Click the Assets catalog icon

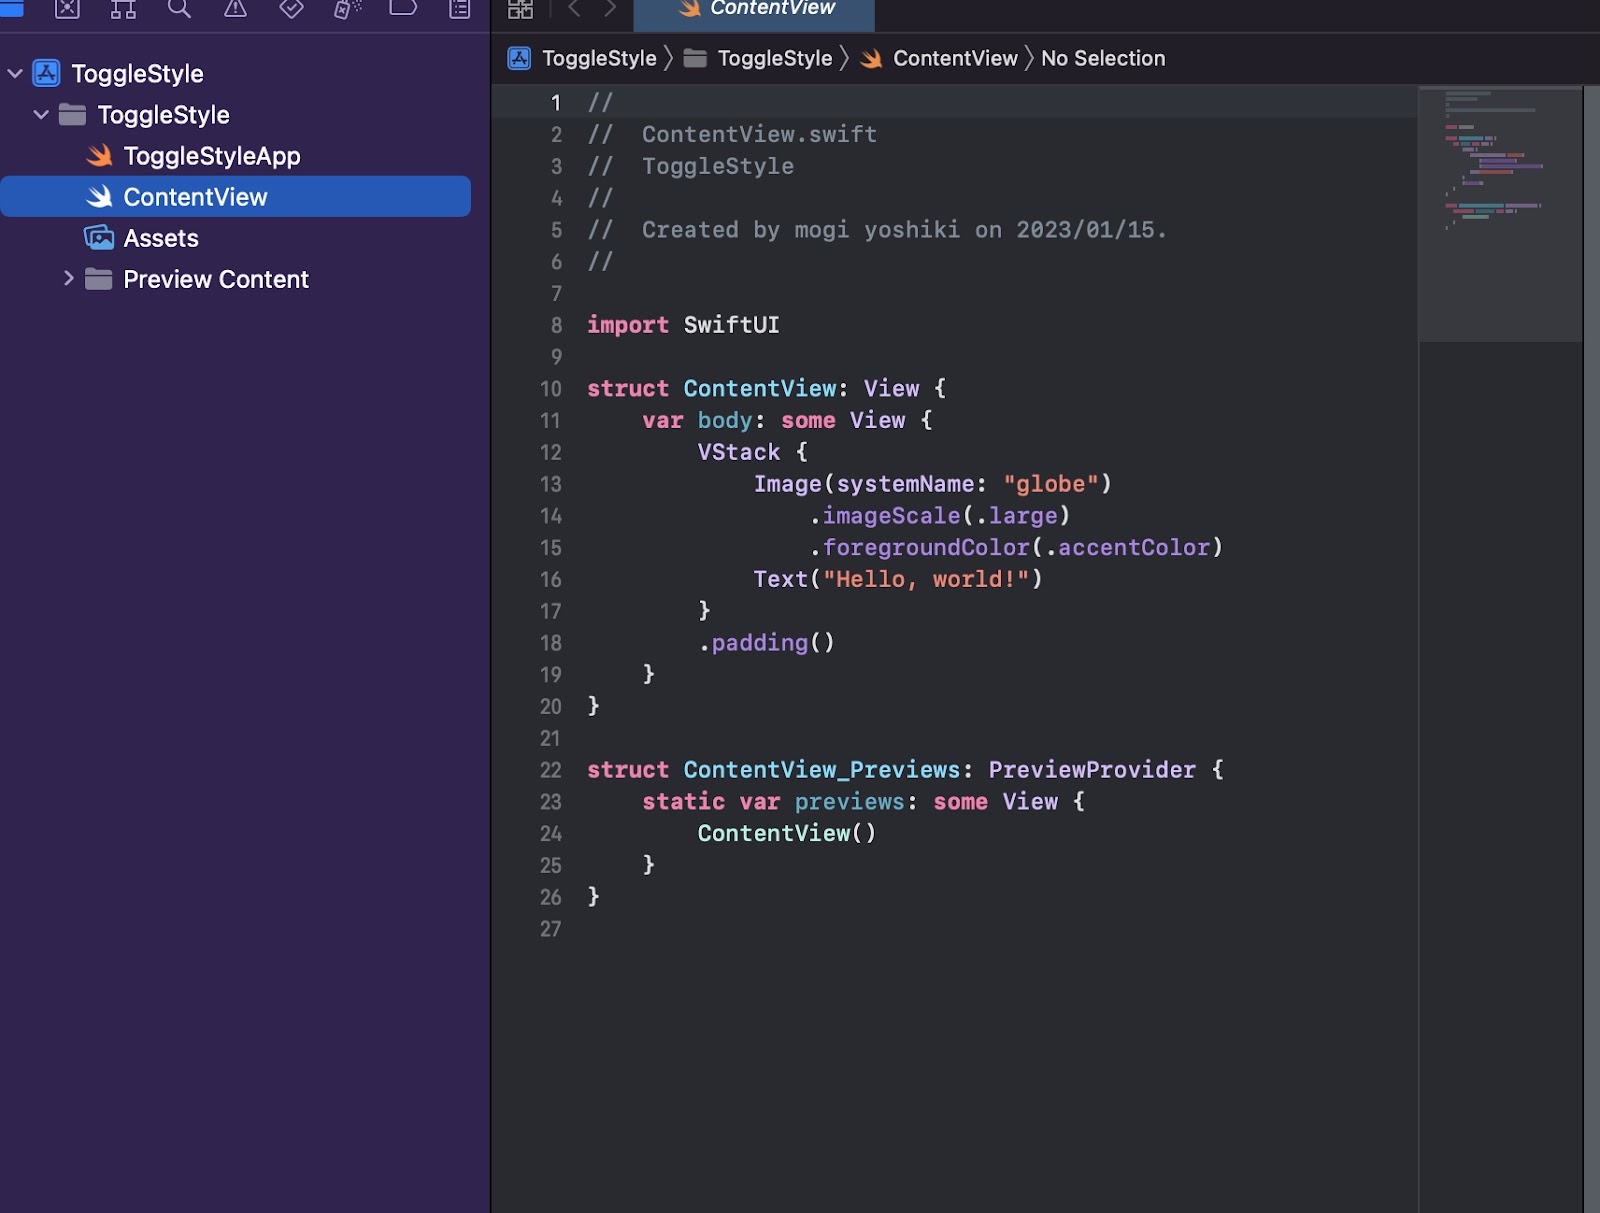(x=99, y=238)
